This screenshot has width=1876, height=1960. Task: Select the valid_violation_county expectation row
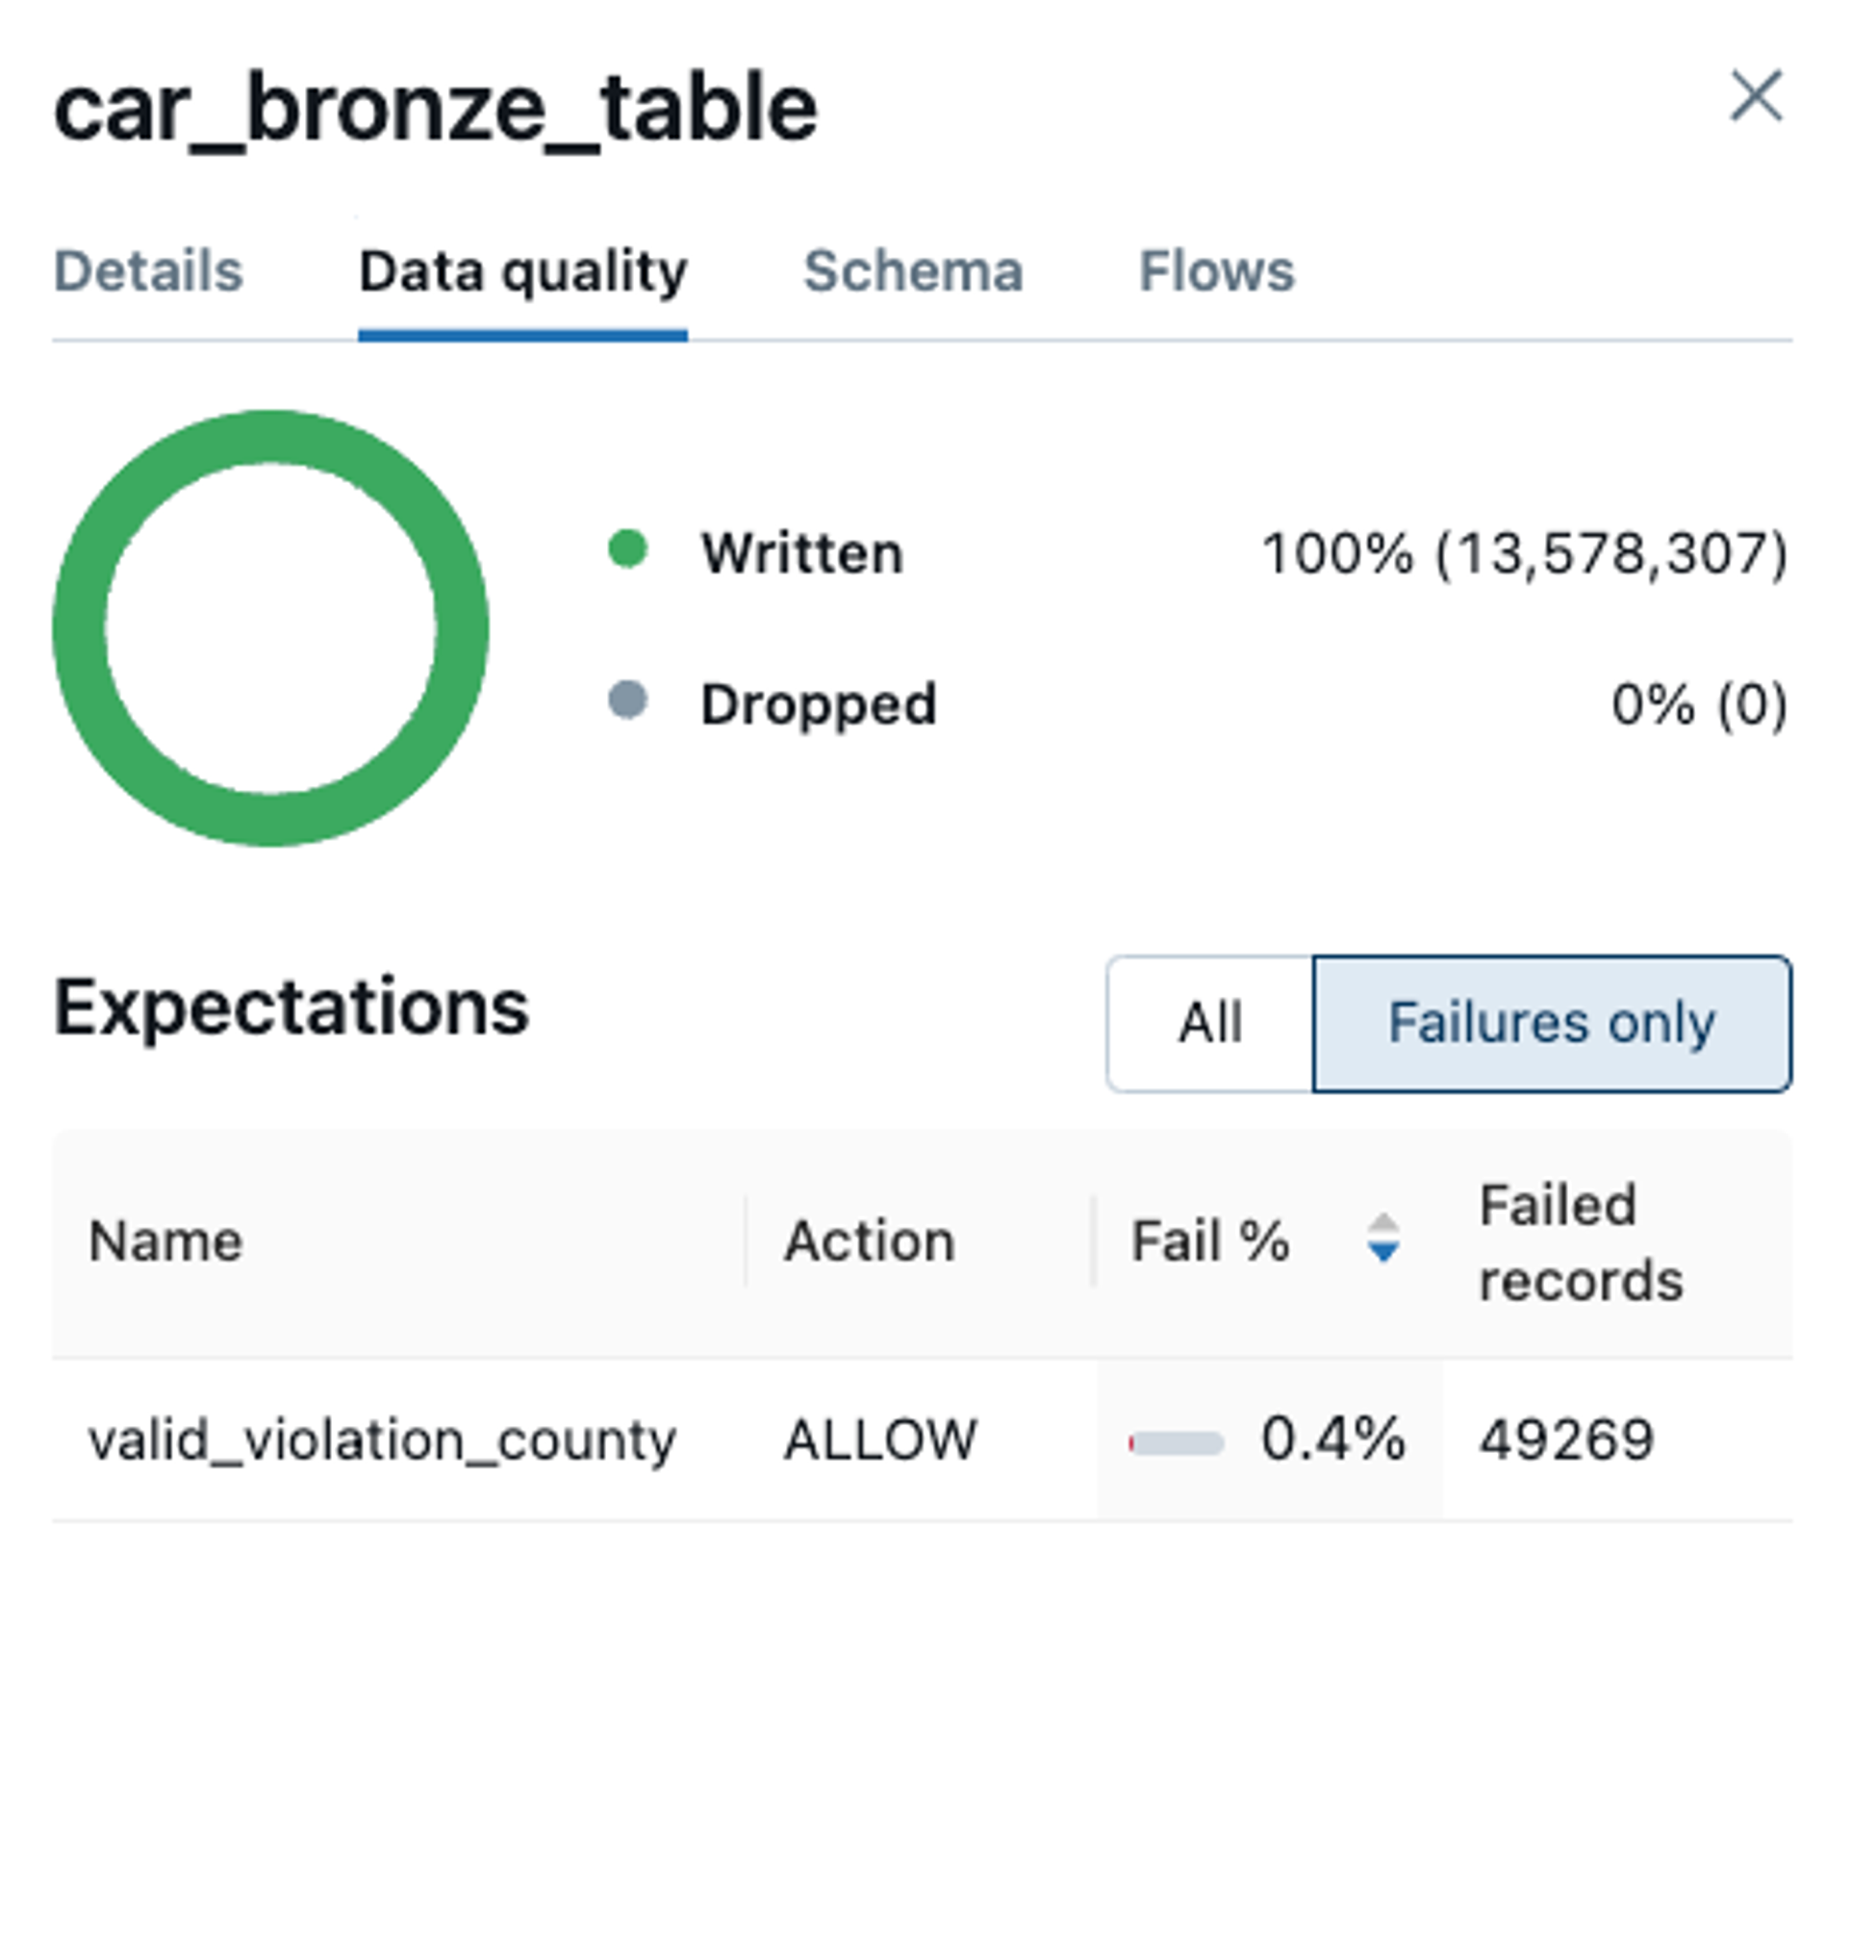coord(382,1440)
